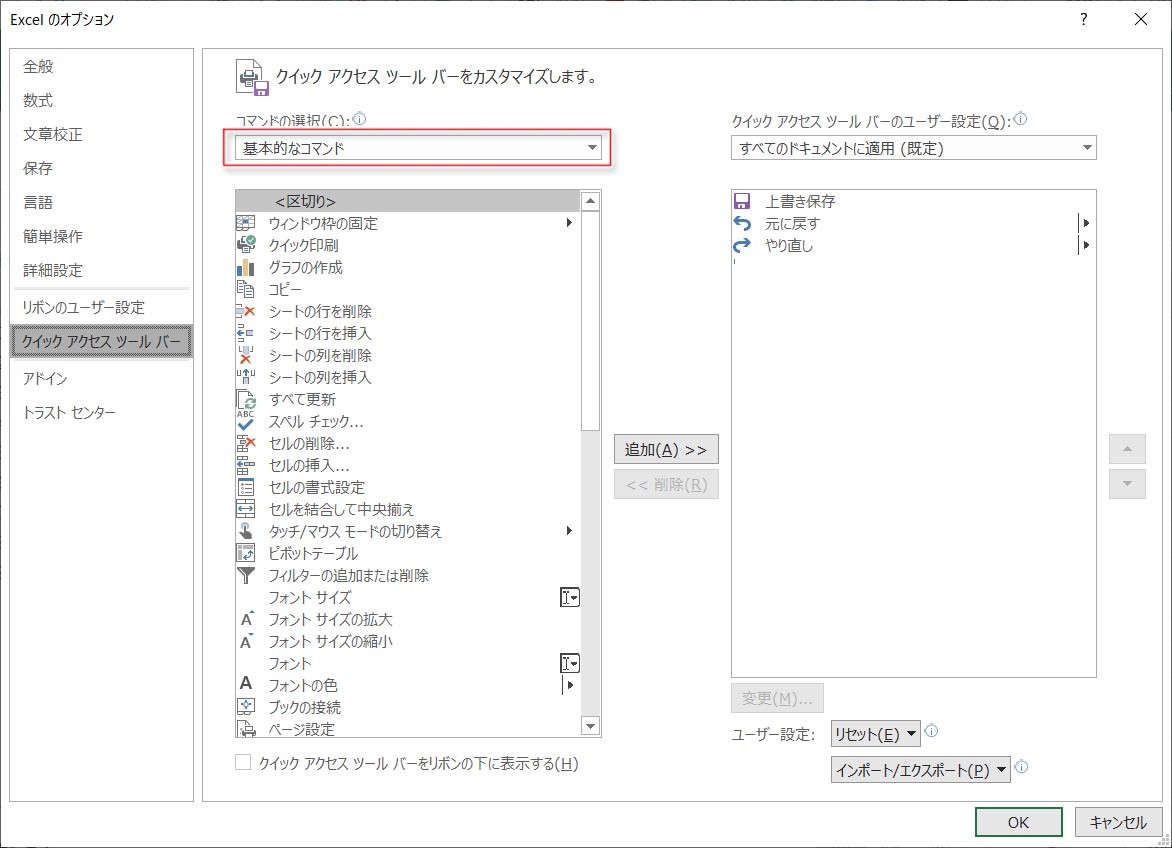
Task: Expand フォントの色 split arrow
Action: click(x=570, y=684)
